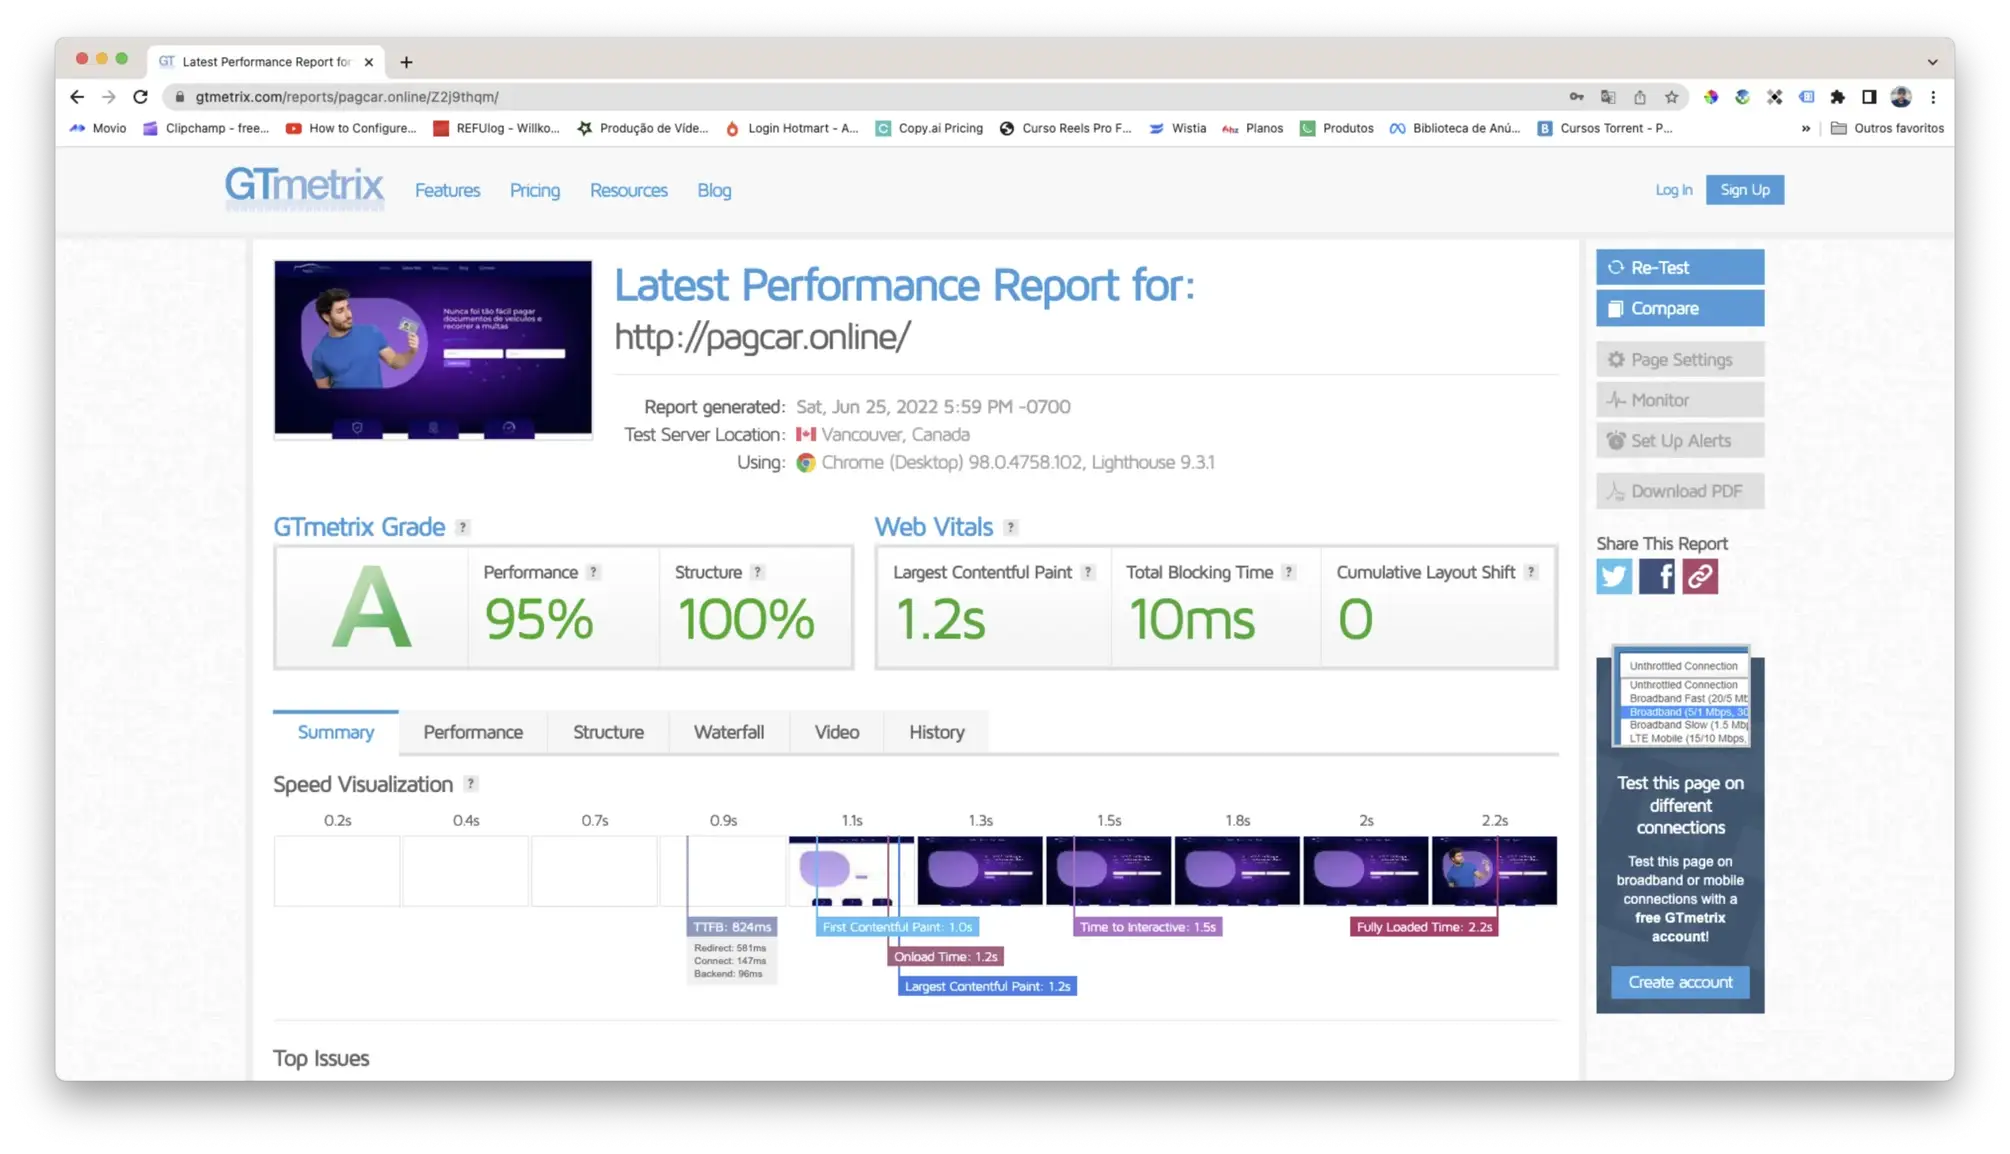This screenshot has width=2010, height=1154.
Task: Open help for Largest Contentful Paint
Action: (x=1088, y=572)
